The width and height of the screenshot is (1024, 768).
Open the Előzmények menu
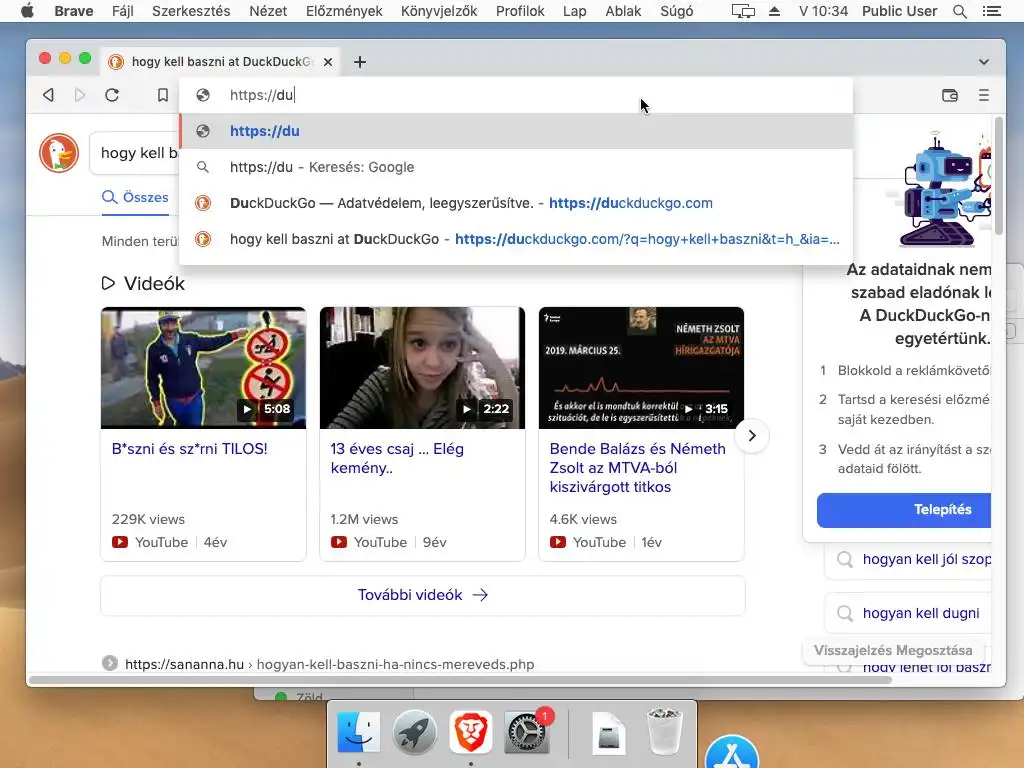[344, 11]
